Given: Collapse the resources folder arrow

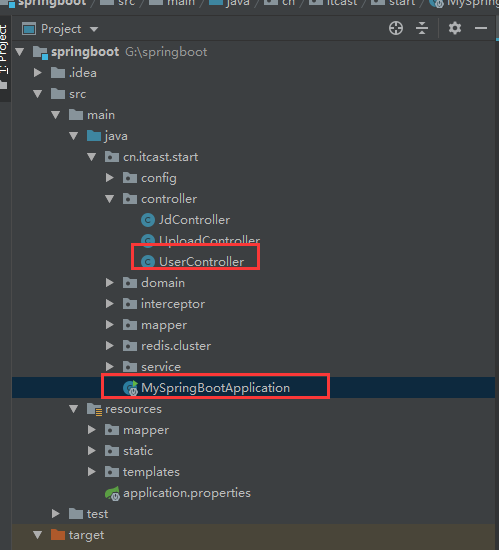Looking at the screenshot, I should (74, 409).
